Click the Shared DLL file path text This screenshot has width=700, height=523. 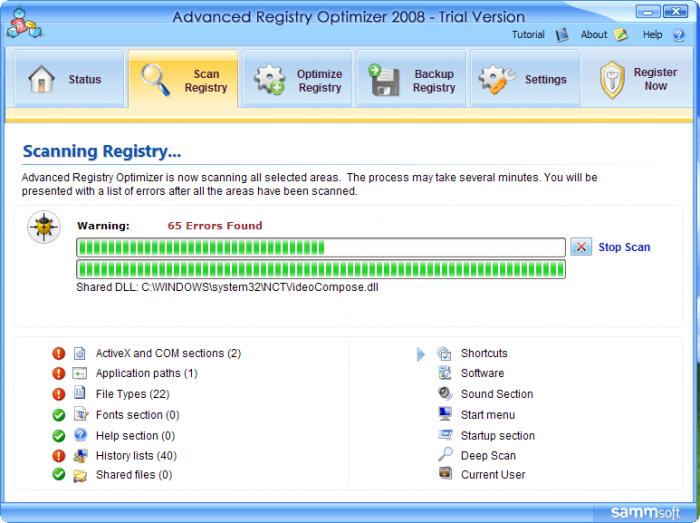coord(227,287)
